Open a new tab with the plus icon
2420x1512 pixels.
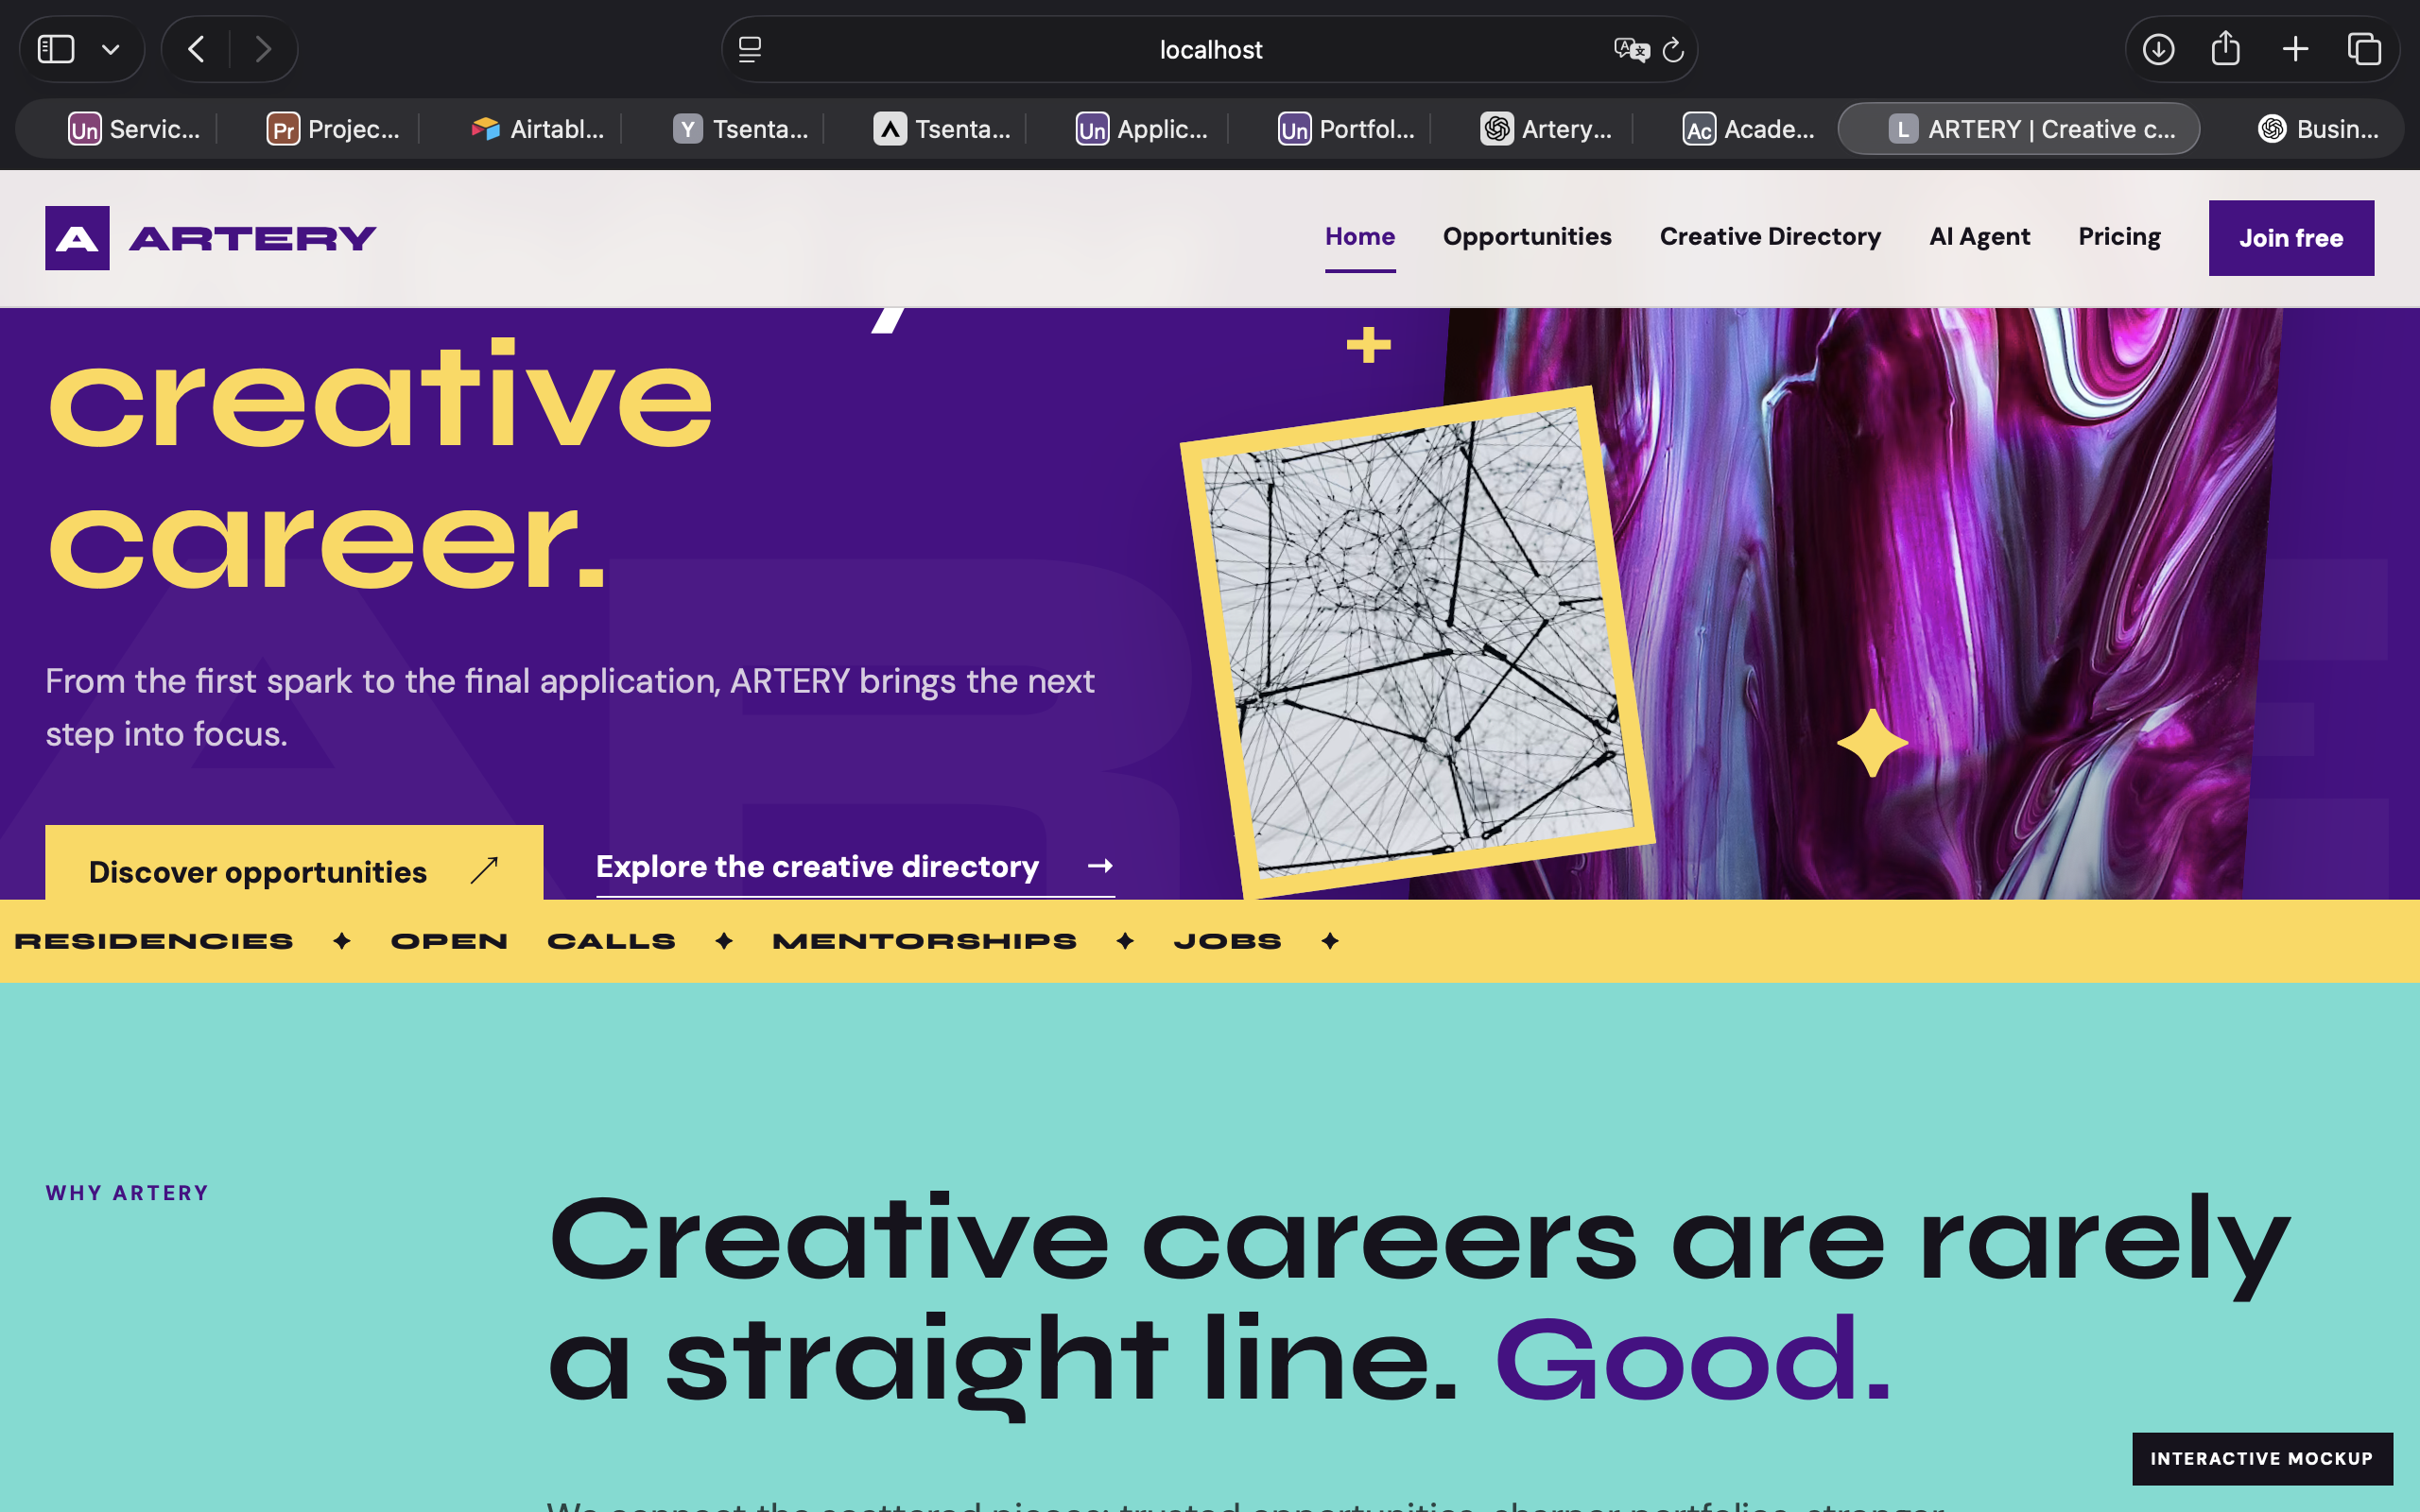2295,49
